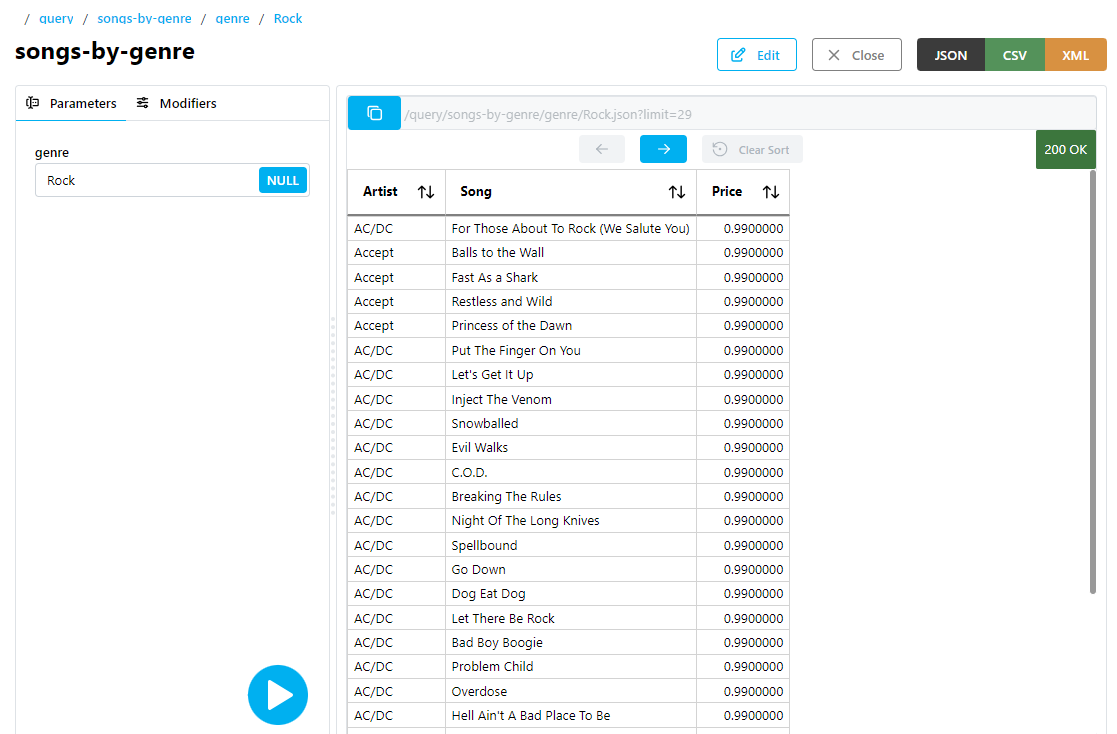Select the 'Evil Walks' cell

571,448
